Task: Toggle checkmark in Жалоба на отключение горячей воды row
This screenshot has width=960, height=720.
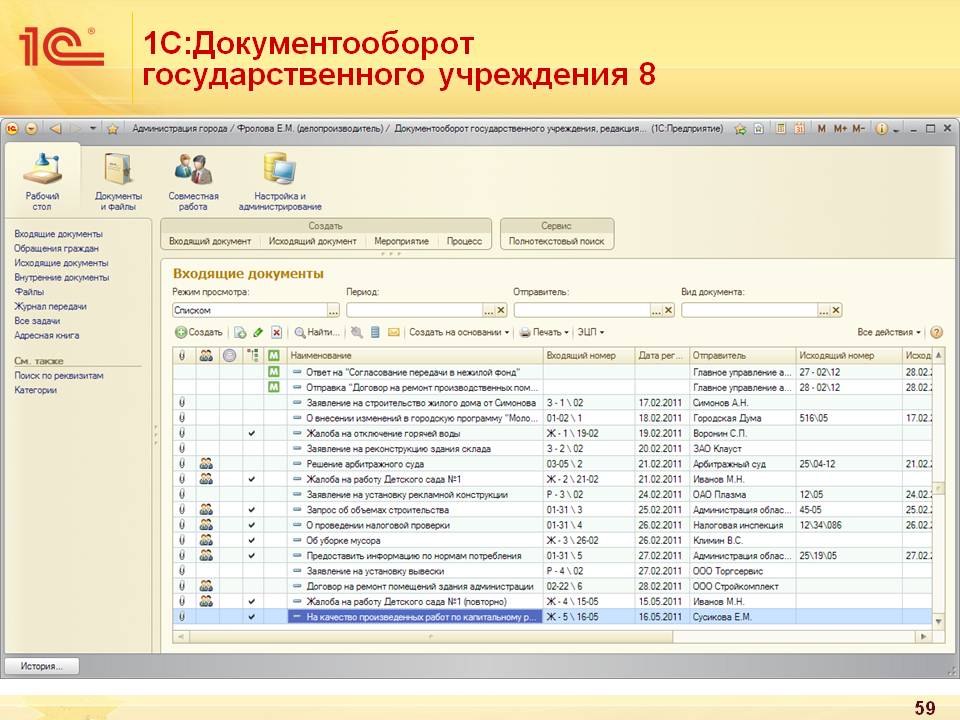Action: tap(252, 433)
